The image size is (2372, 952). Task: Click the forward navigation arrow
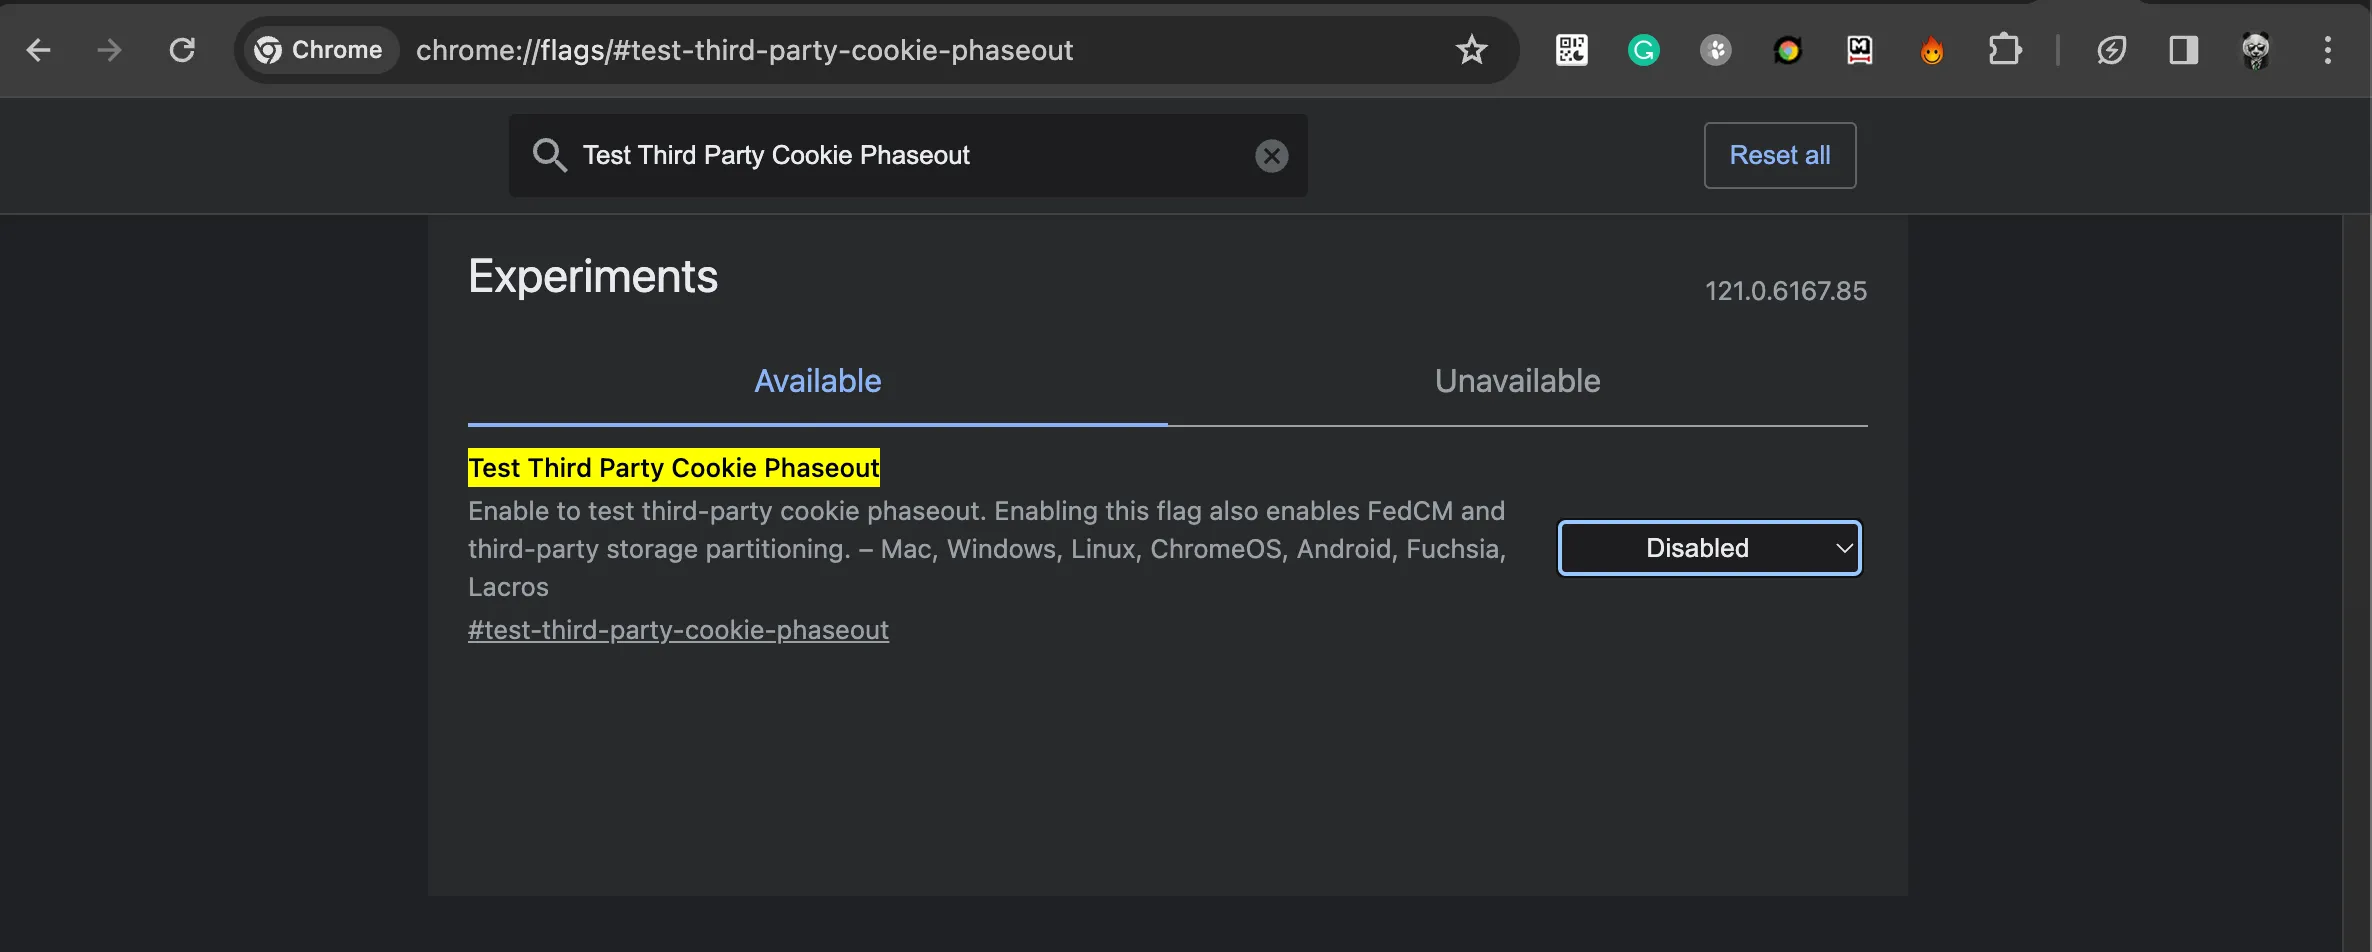click(109, 50)
